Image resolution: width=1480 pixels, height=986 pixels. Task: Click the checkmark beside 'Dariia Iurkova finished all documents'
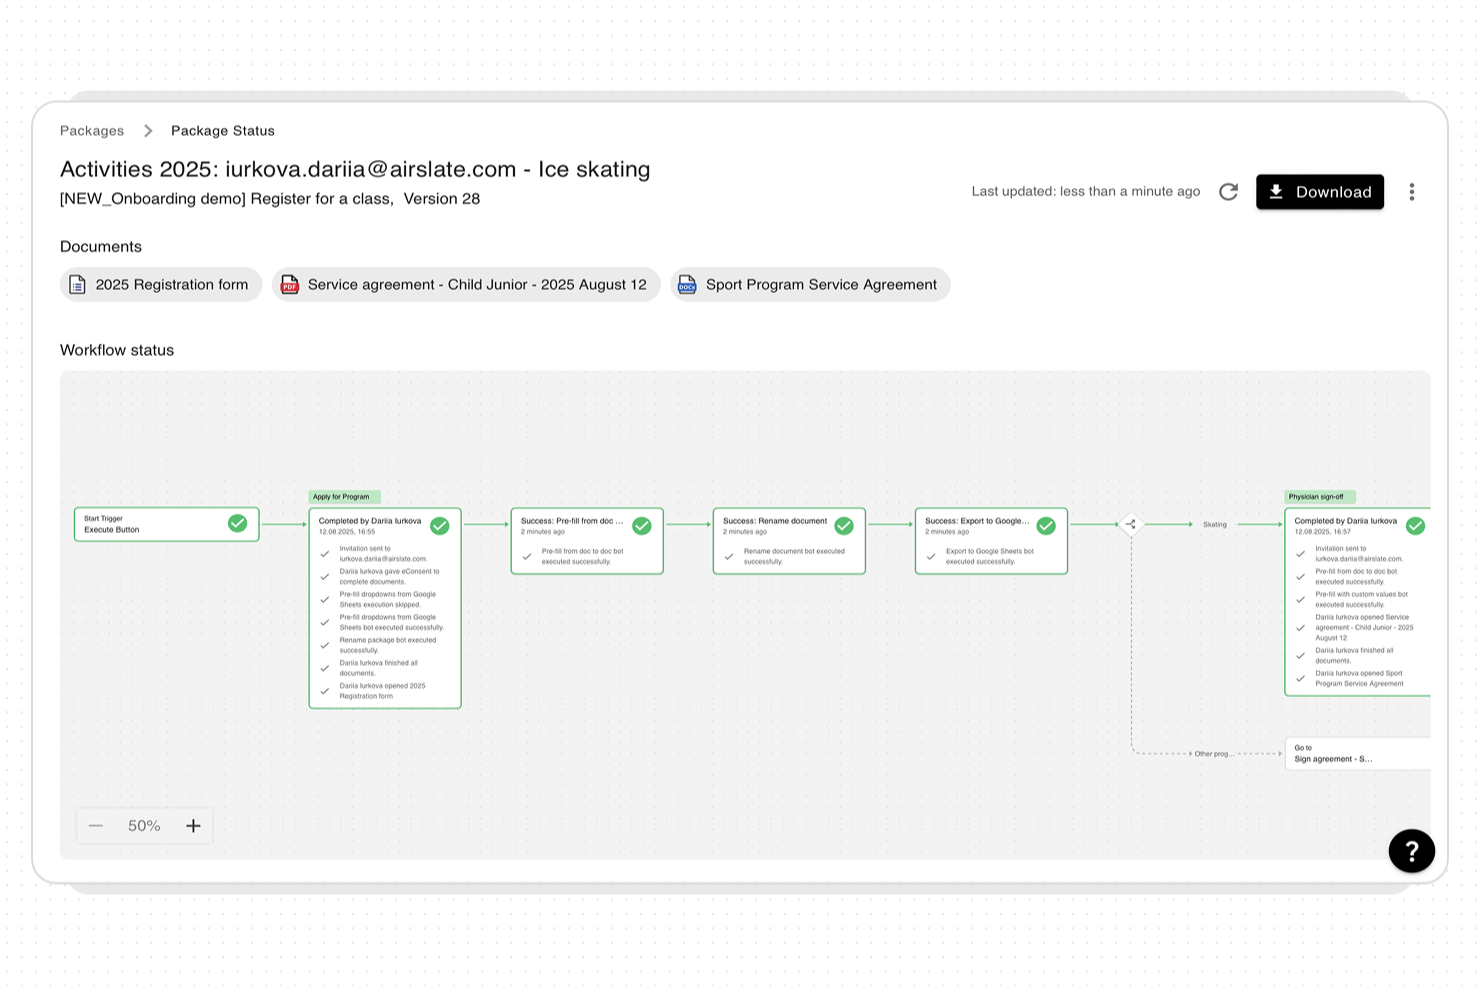pyautogui.click(x=324, y=668)
